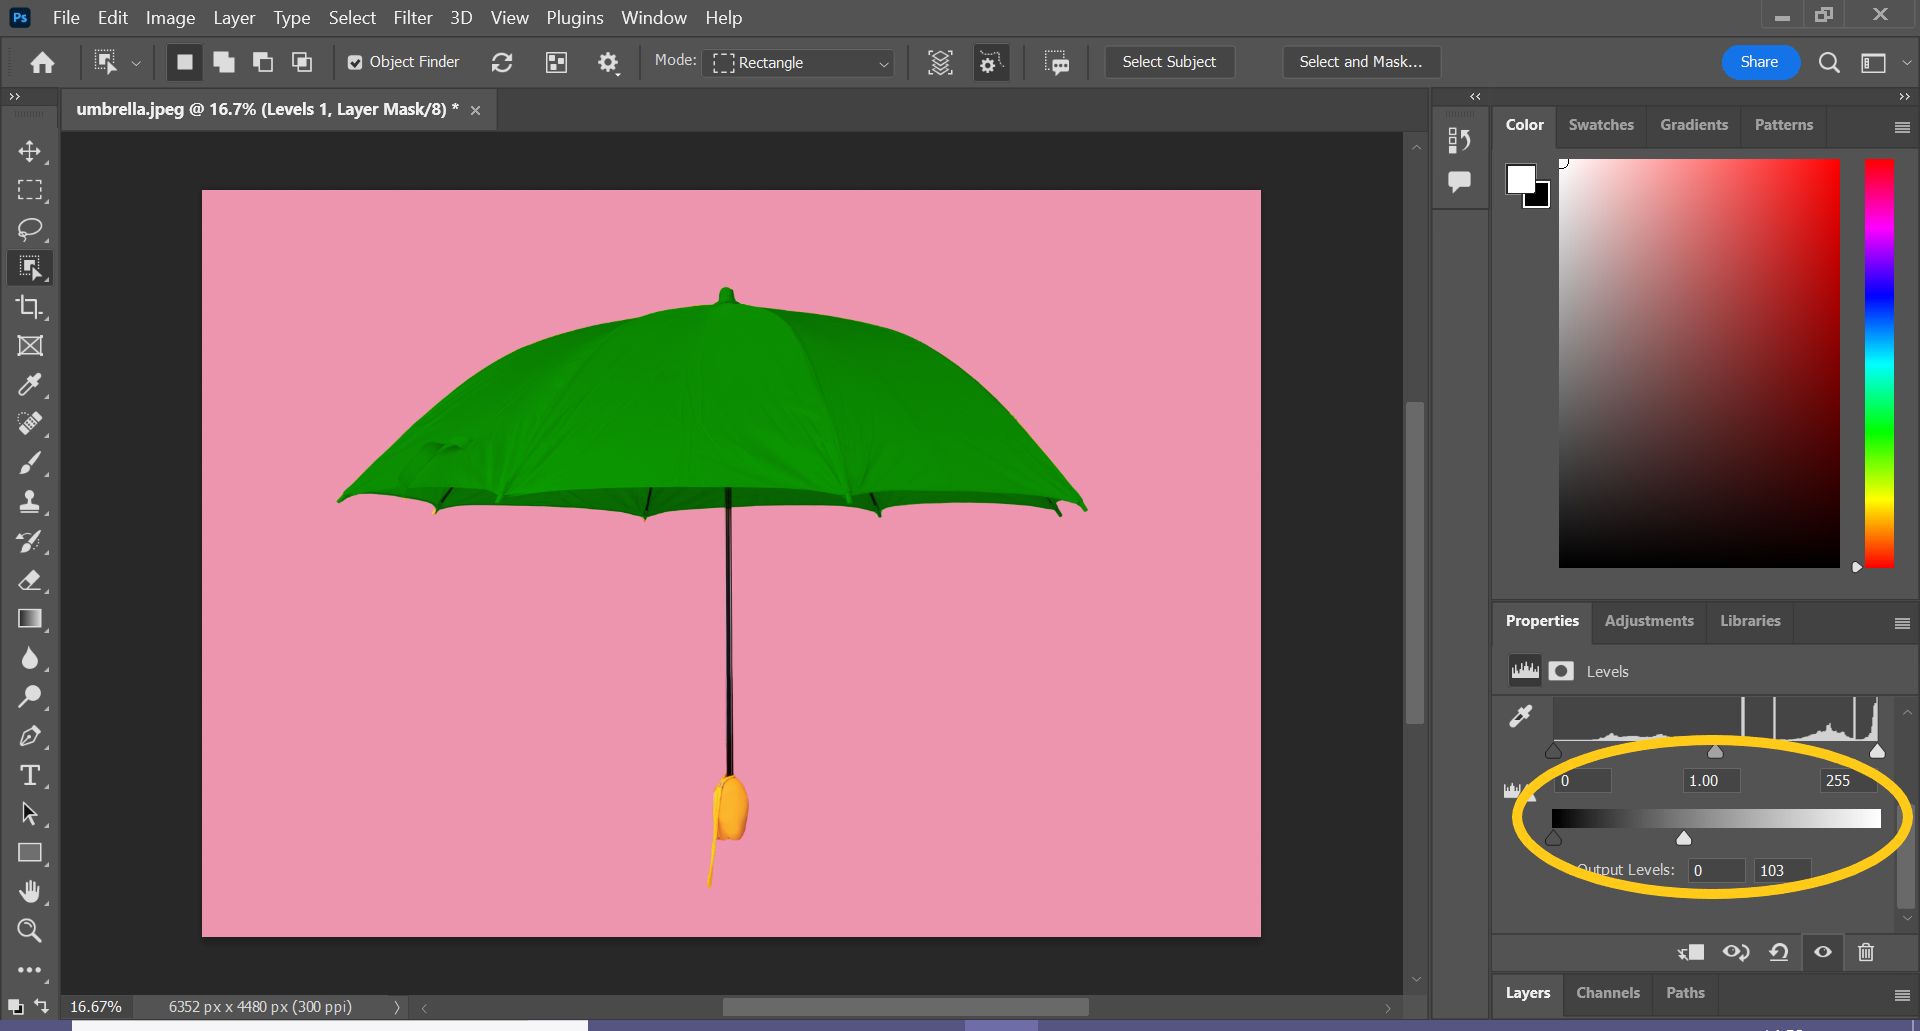Select the Gradient tool

coord(30,619)
